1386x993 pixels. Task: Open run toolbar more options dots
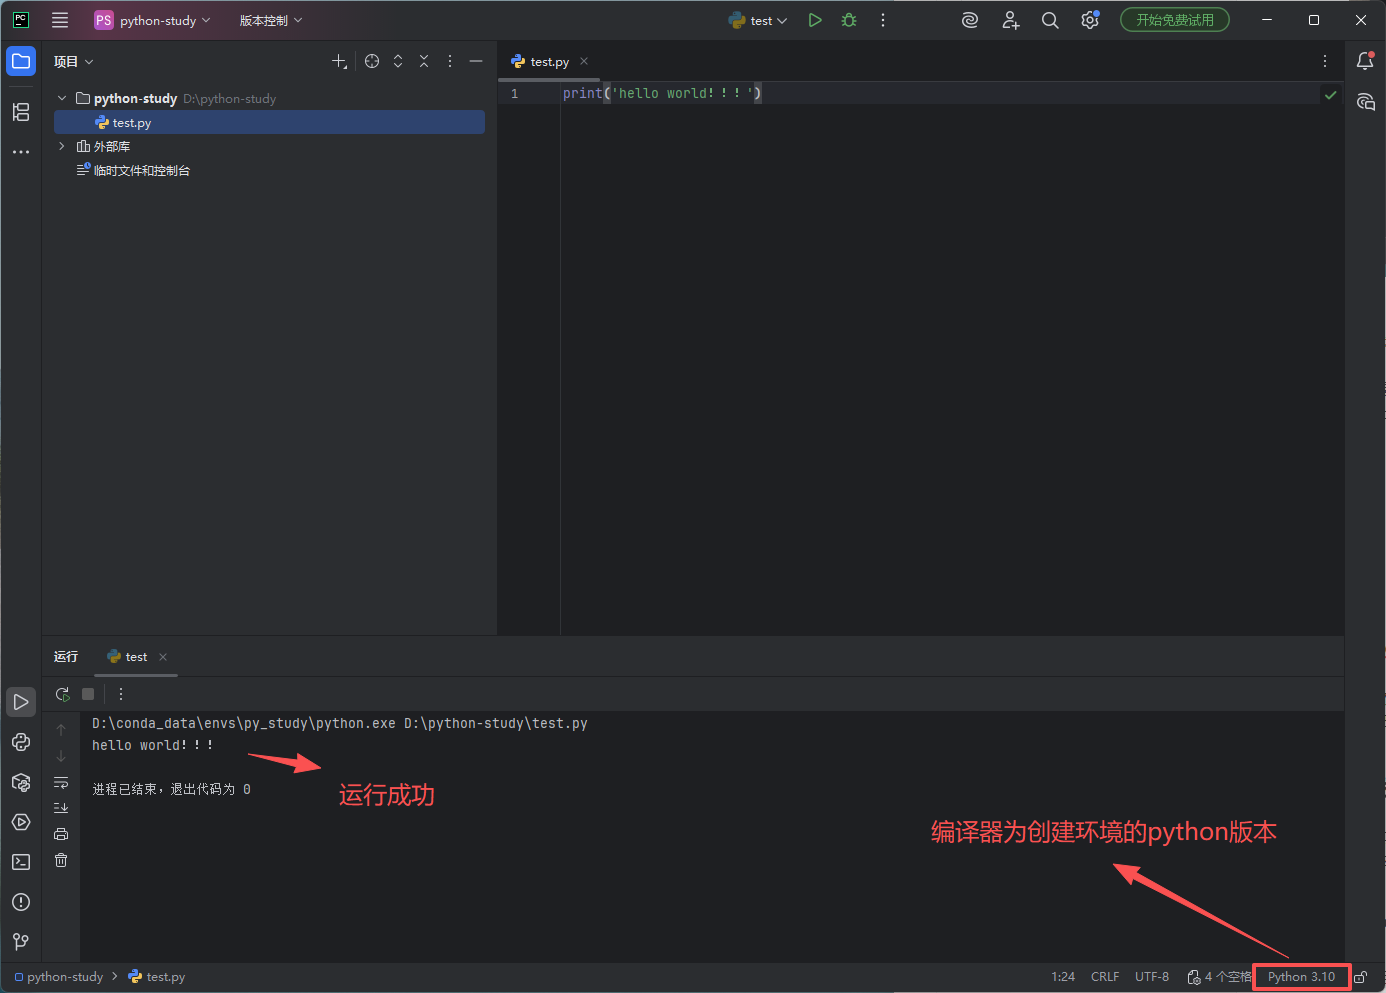click(121, 694)
